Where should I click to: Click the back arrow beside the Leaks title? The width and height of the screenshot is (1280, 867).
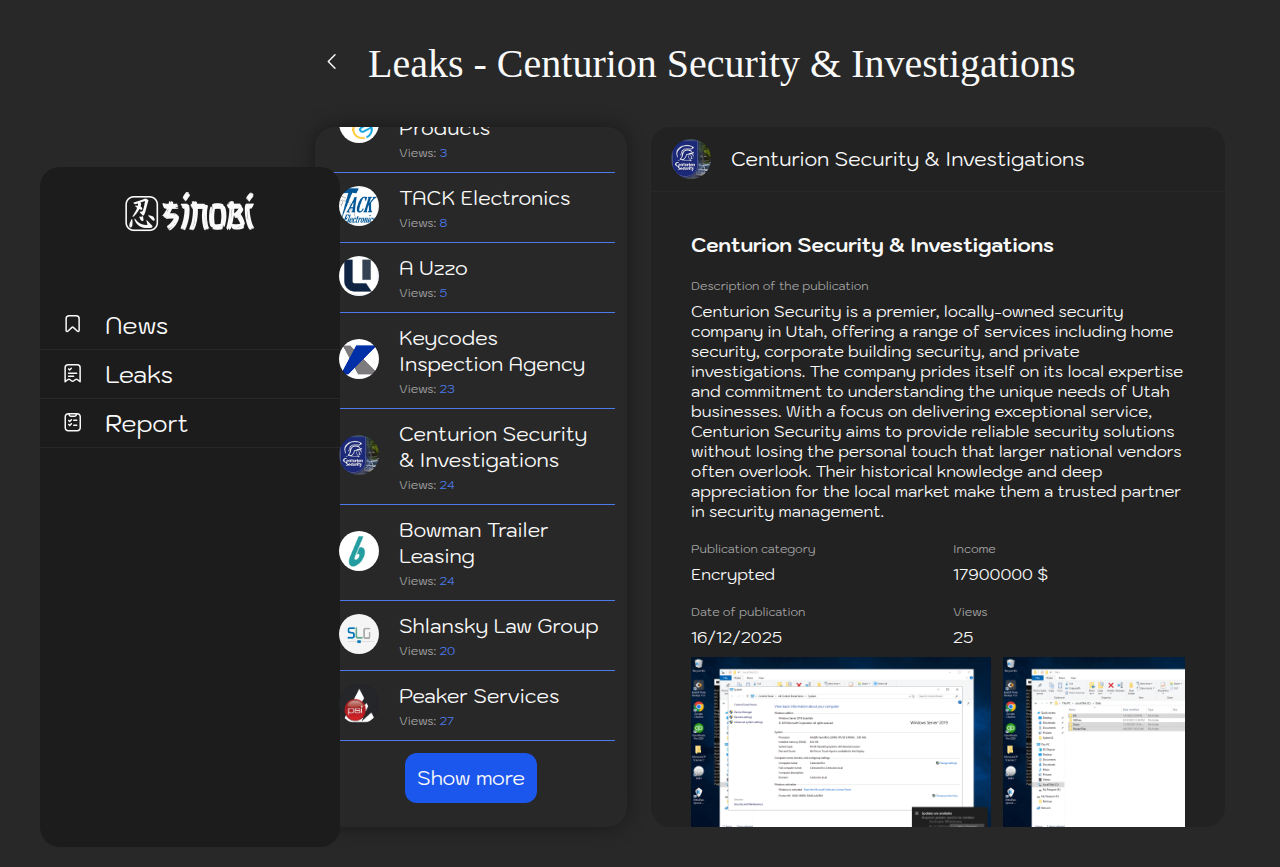coord(332,62)
